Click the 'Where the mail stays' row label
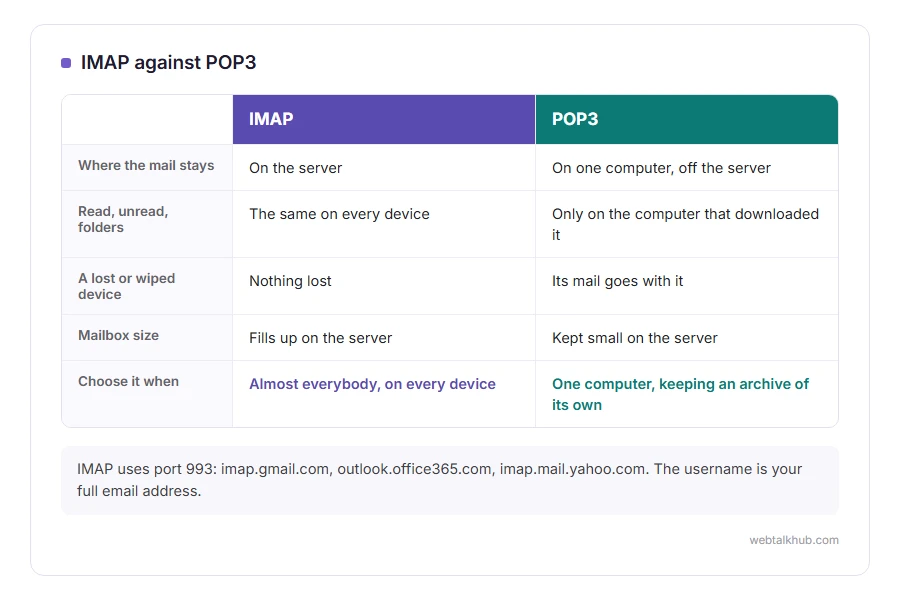 tap(146, 165)
